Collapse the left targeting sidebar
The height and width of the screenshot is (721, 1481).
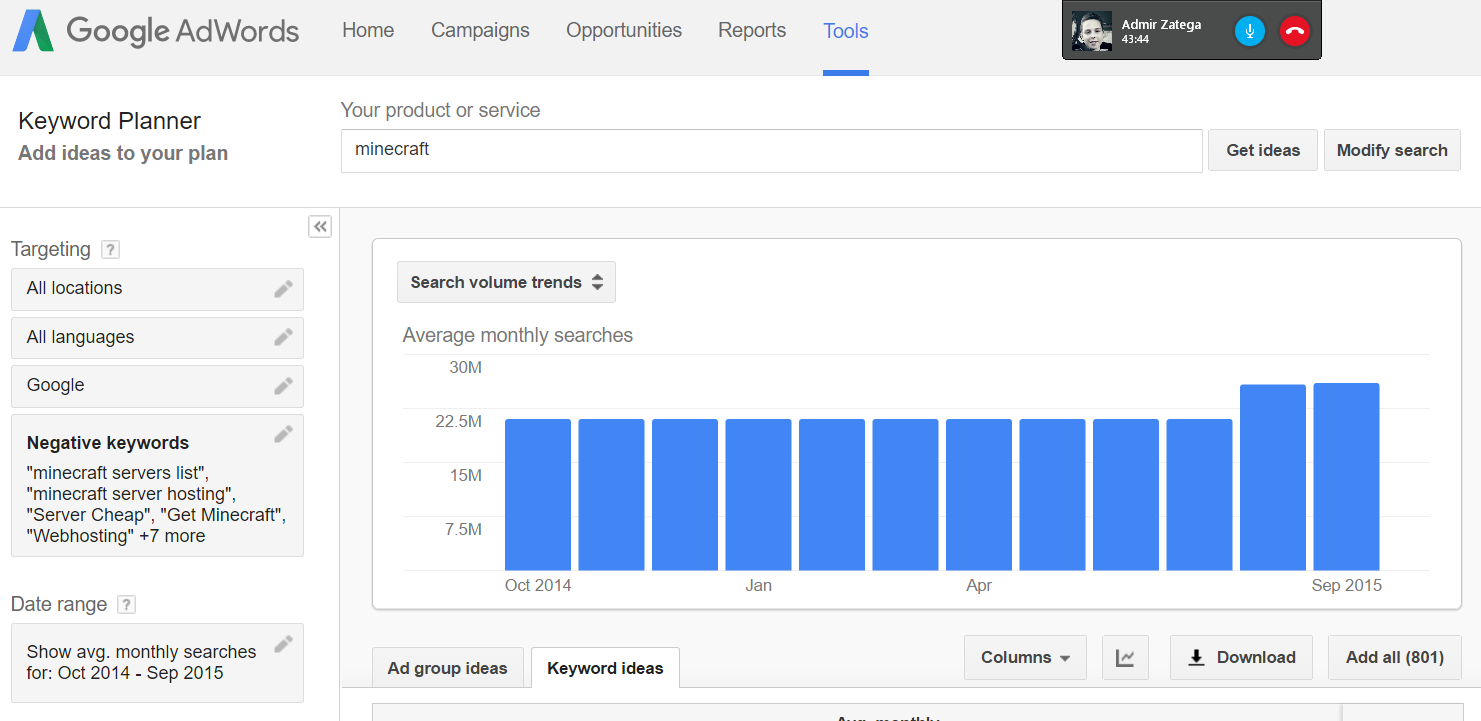[320, 227]
